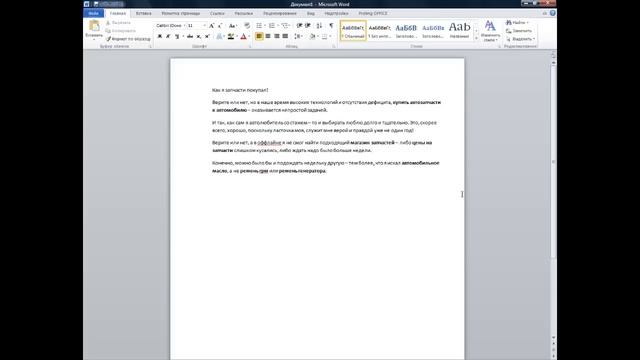
Task: Apply the Heading 1 style (АаБбВ)
Action: 406,31
